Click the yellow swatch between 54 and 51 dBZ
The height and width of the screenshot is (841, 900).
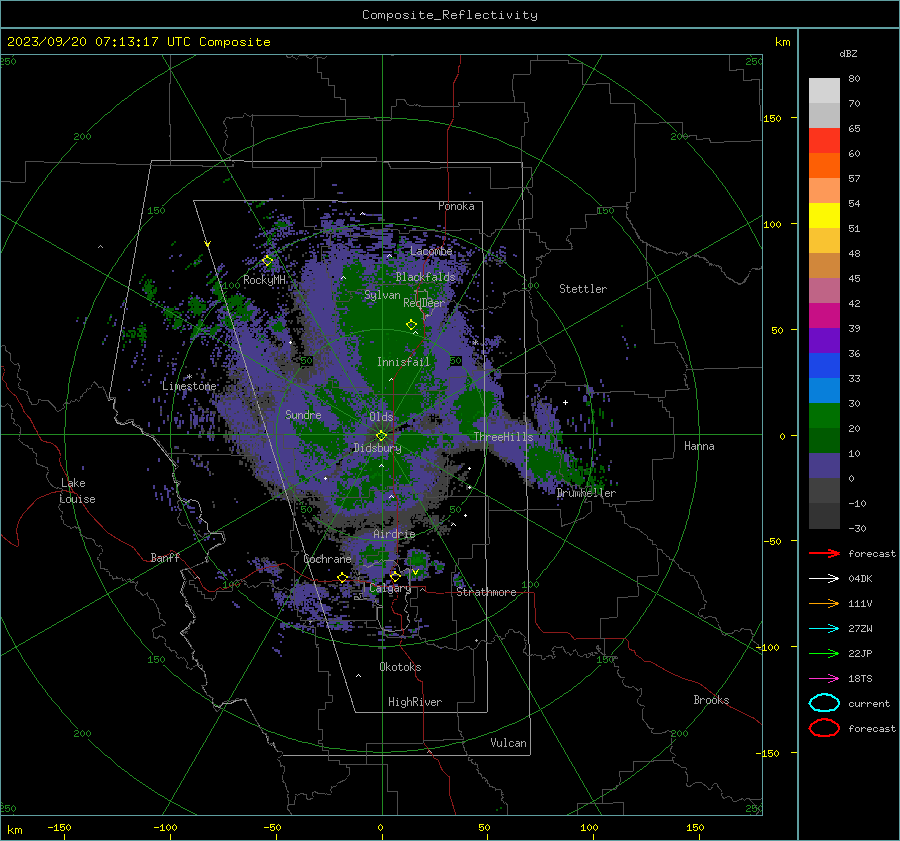[x=824, y=215]
